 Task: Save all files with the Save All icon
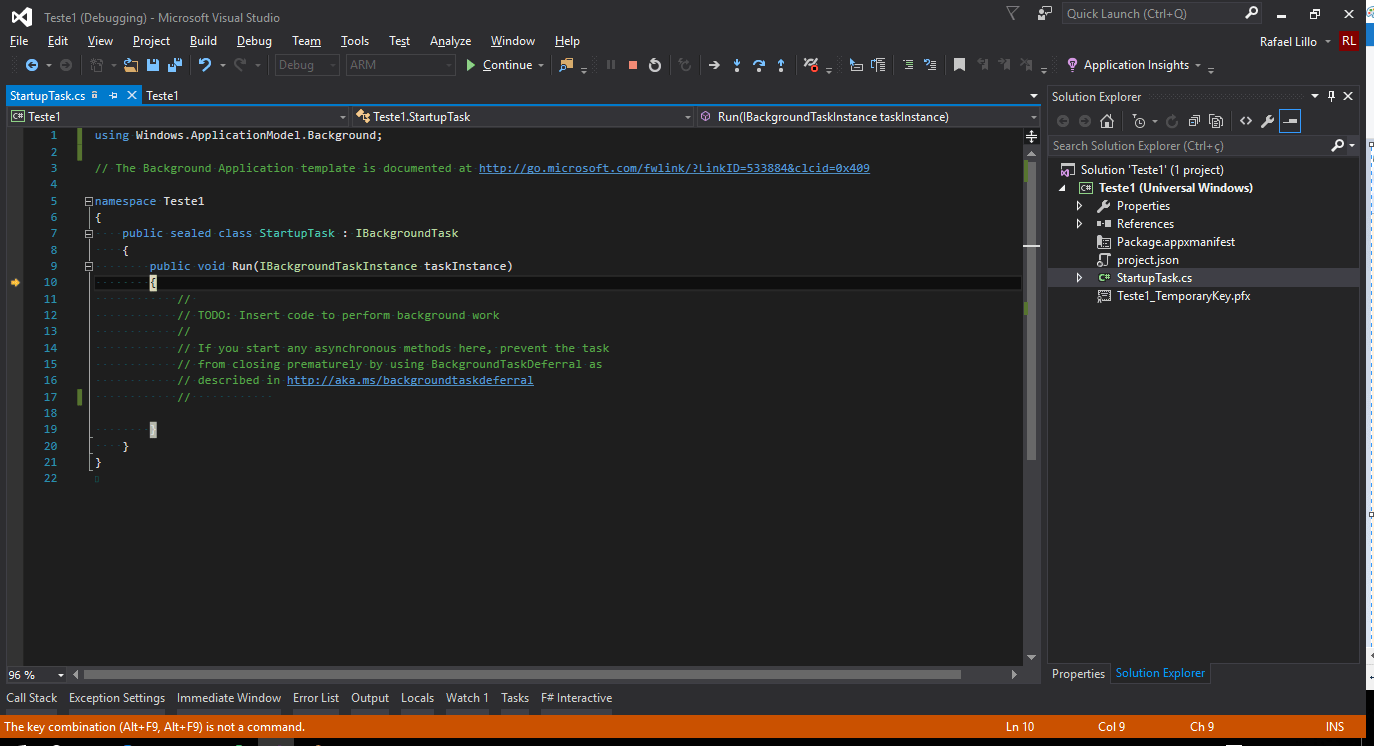click(175, 65)
